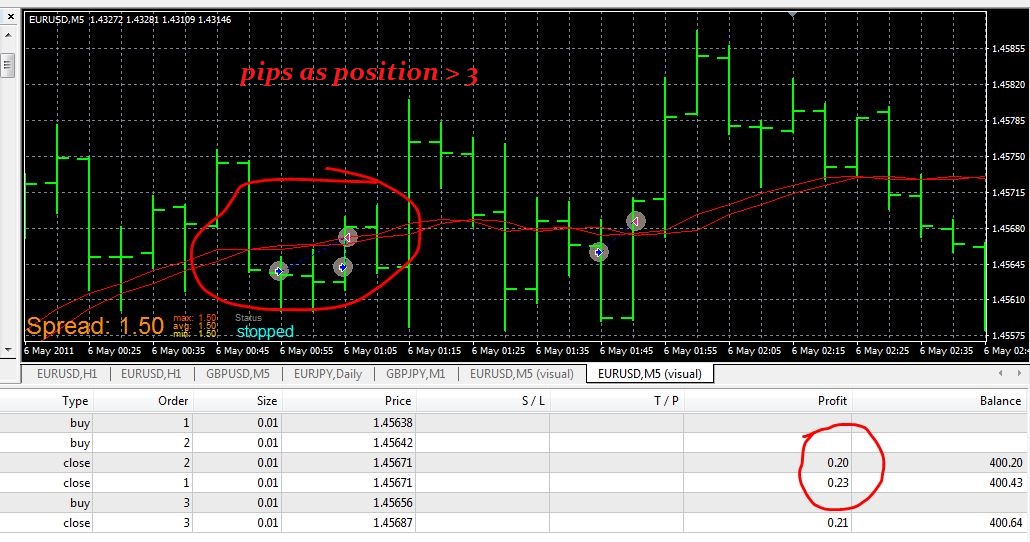1030x542 pixels.
Task: Click the '6 May 02:05' time axis label
Action: [755, 351]
